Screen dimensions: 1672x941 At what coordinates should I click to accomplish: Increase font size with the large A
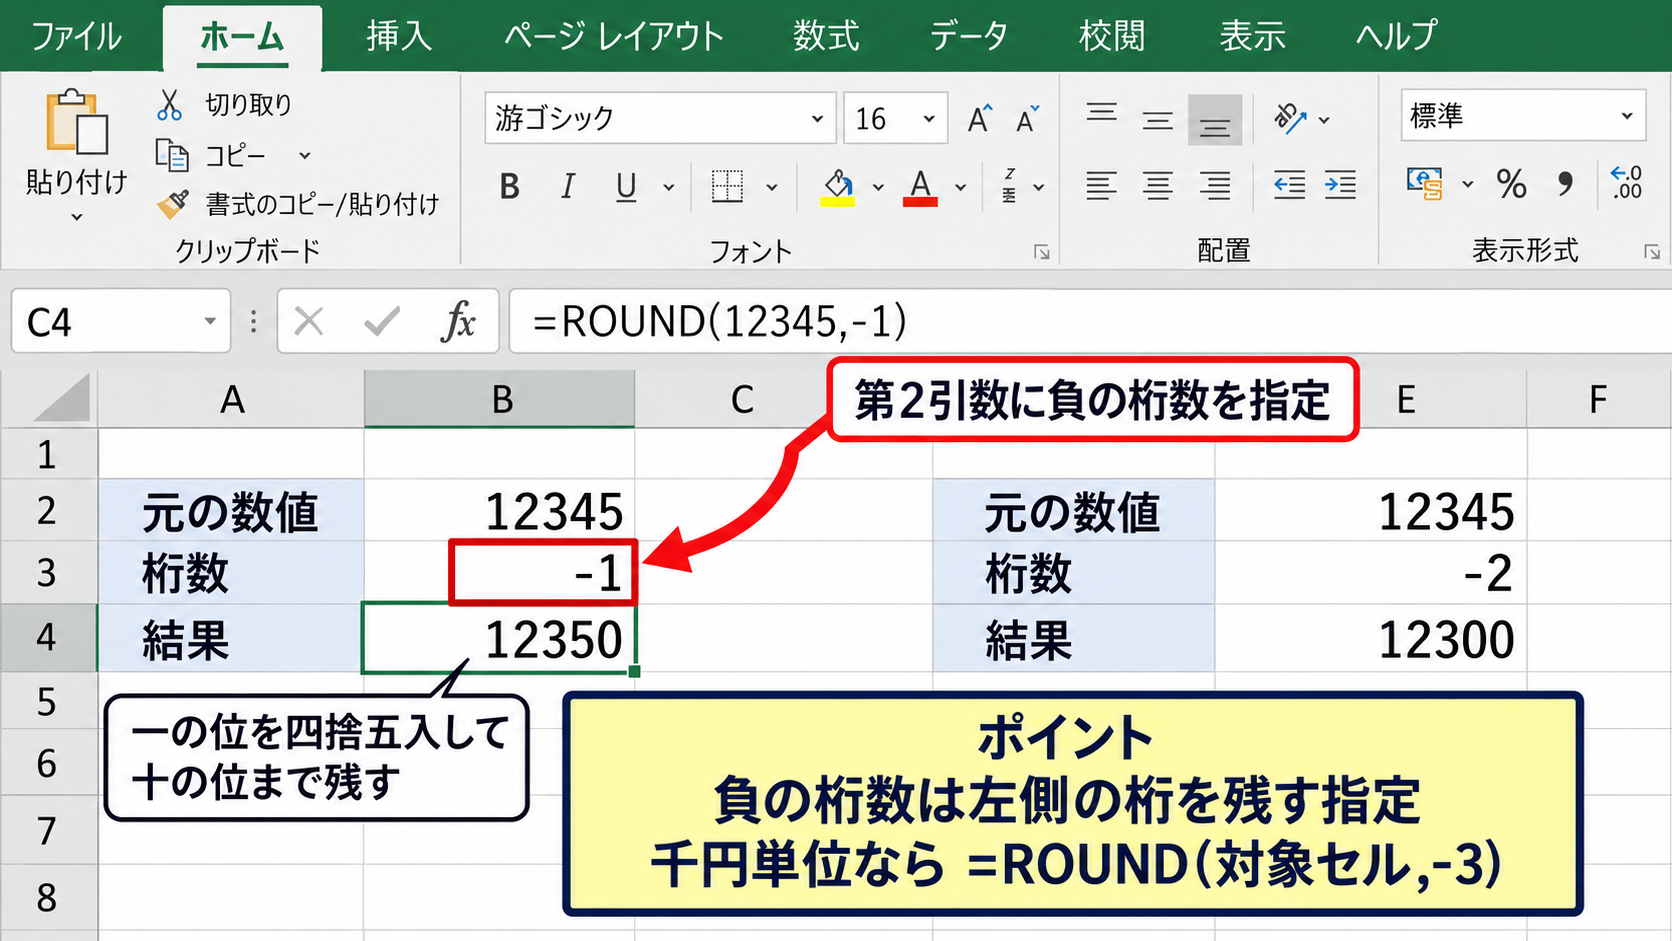(980, 119)
